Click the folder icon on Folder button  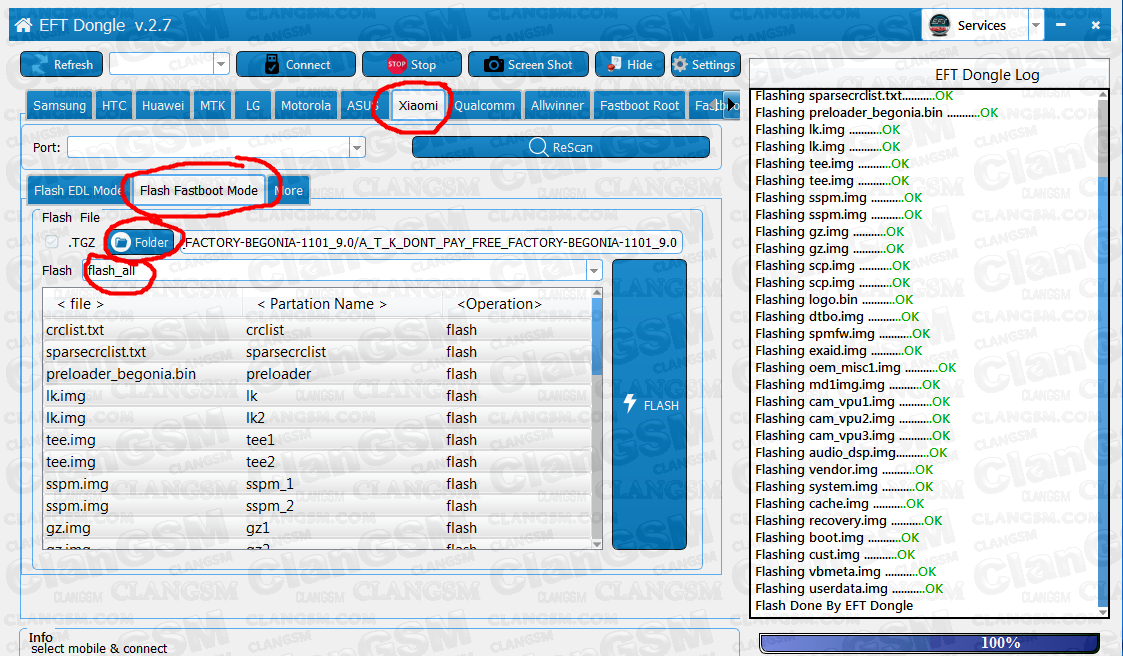(121, 242)
